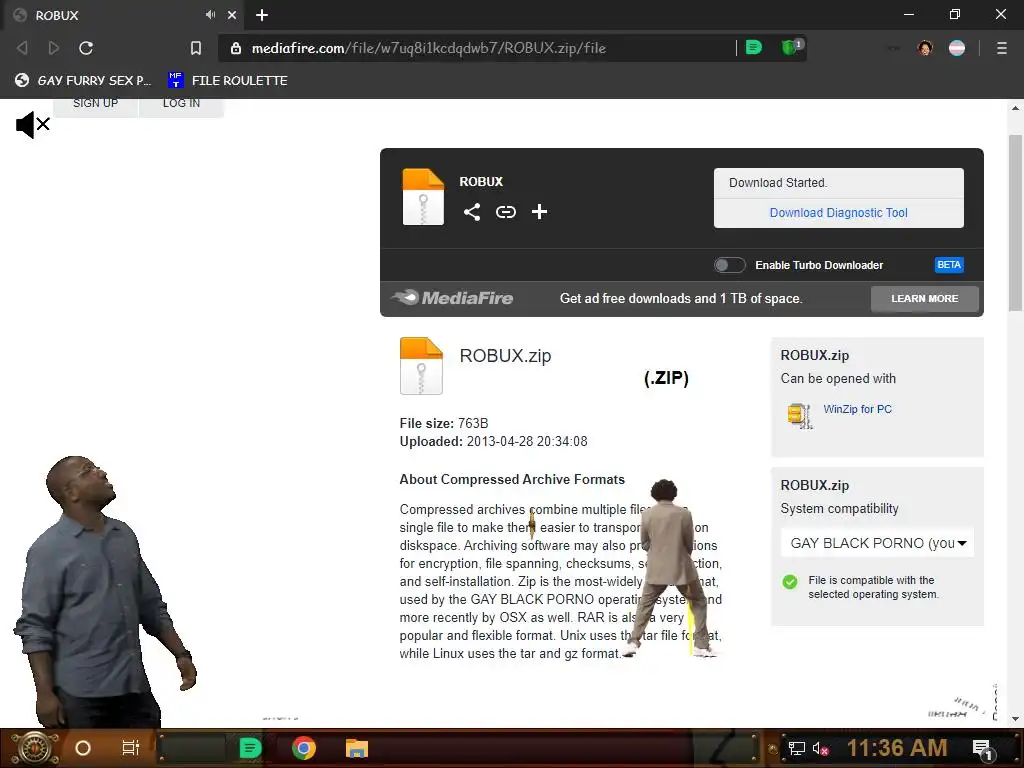Viewport: 1024px width, 768px height.
Task: Click the SIGN UP tab
Action: point(95,104)
